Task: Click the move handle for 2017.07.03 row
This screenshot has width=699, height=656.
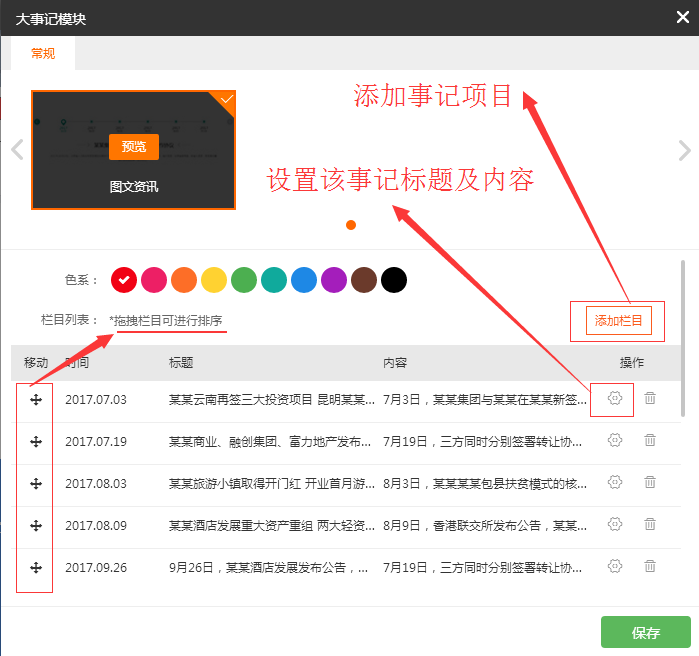Action: 36,399
